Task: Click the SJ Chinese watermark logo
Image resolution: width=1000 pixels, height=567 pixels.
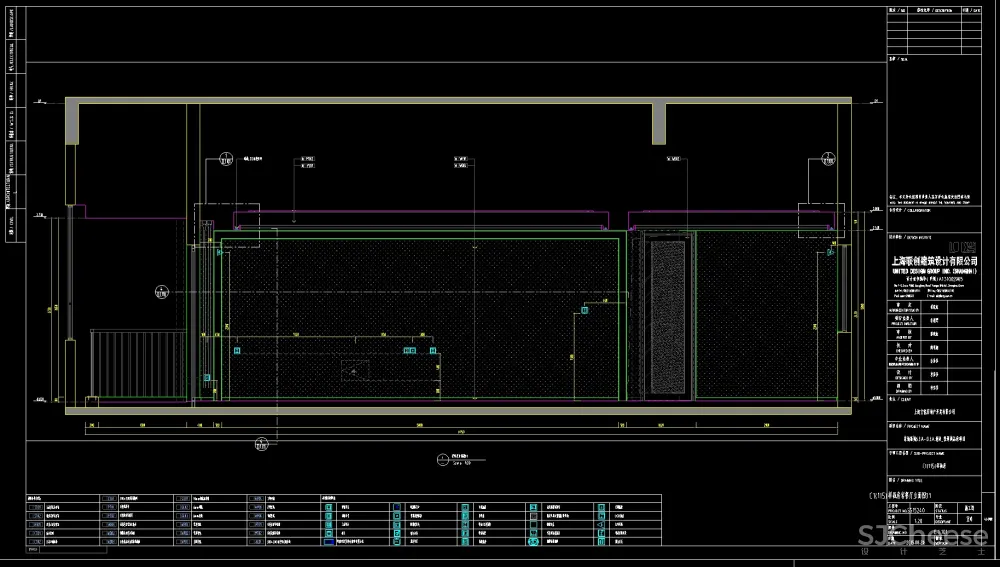Action: [x=920, y=538]
